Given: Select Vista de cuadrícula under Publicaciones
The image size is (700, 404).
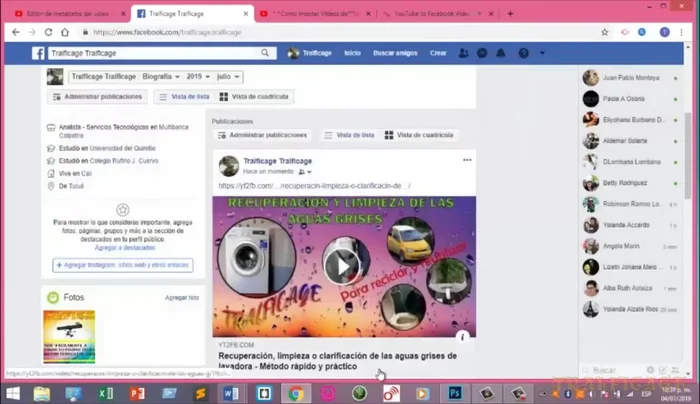Looking at the screenshot, I should click(419, 135).
